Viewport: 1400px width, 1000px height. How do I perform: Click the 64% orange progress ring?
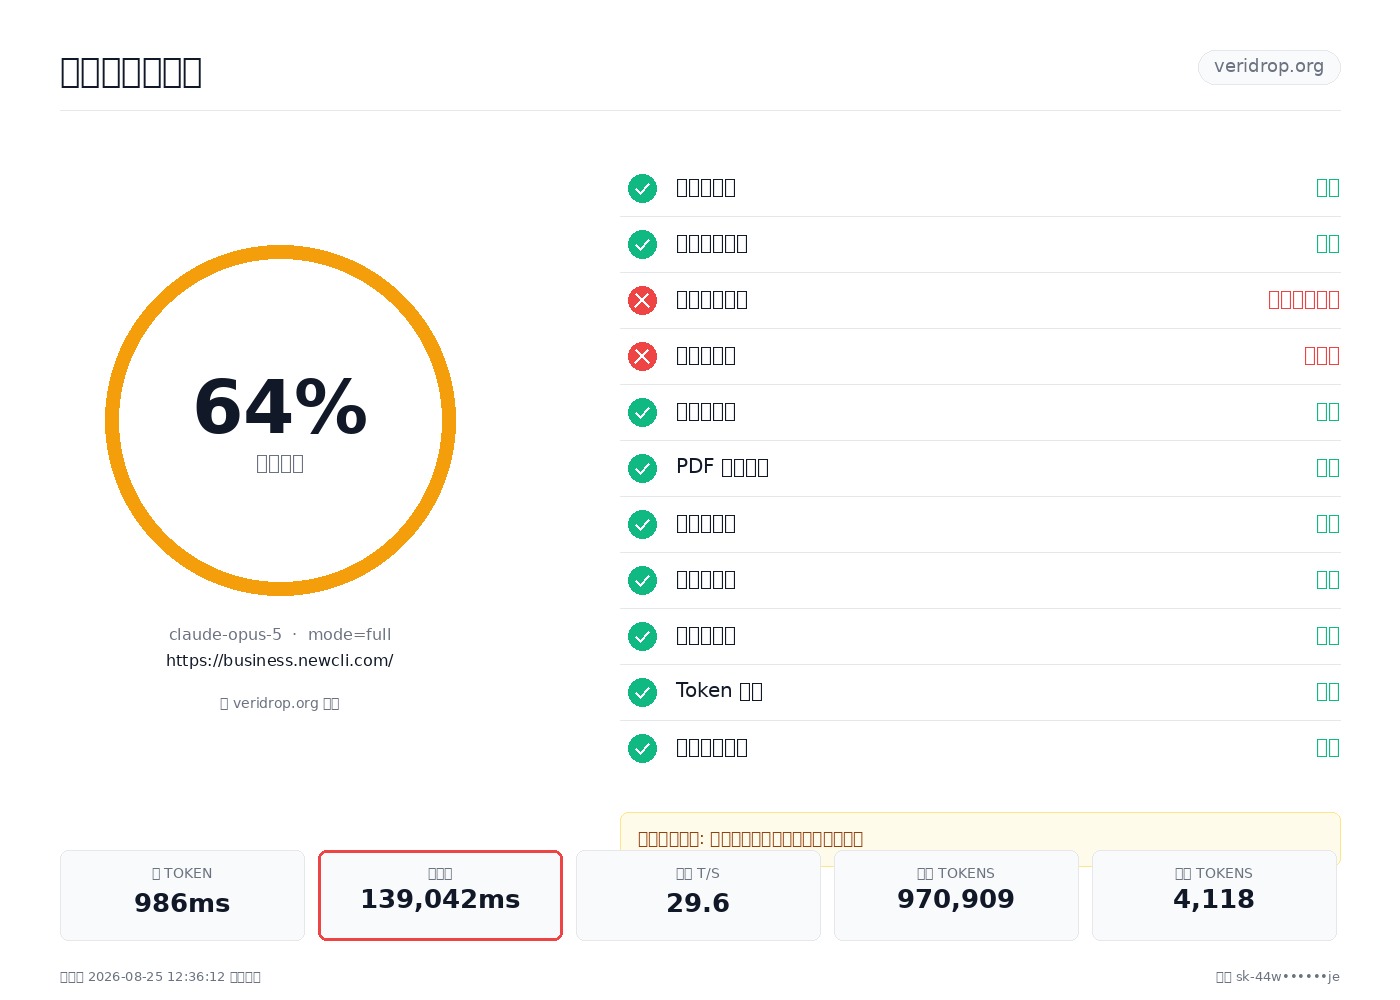(x=280, y=420)
